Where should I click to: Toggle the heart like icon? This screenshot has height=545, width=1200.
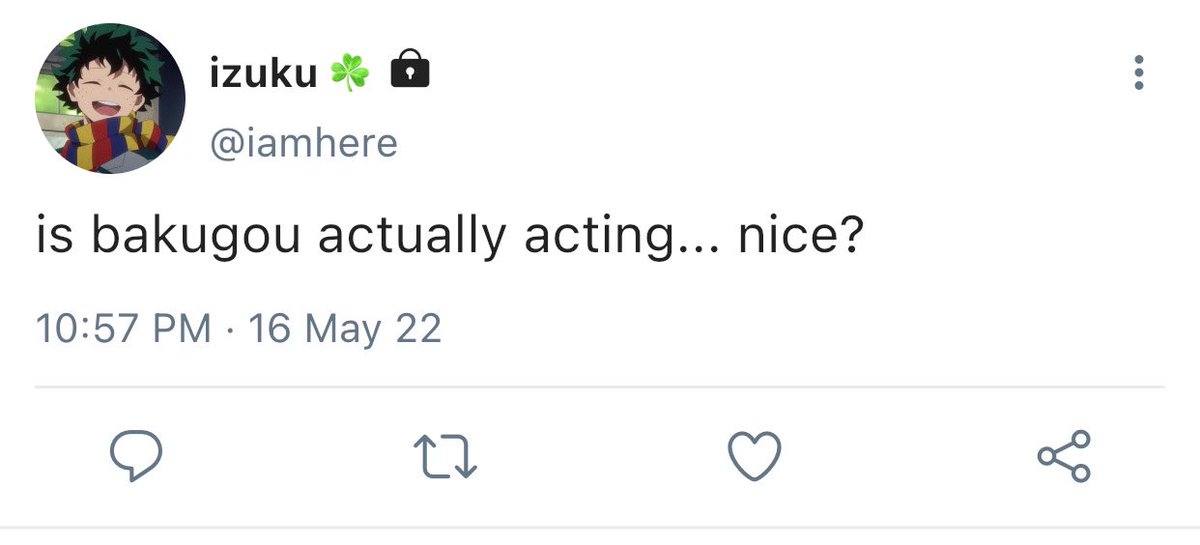click(x=752, y=457)
